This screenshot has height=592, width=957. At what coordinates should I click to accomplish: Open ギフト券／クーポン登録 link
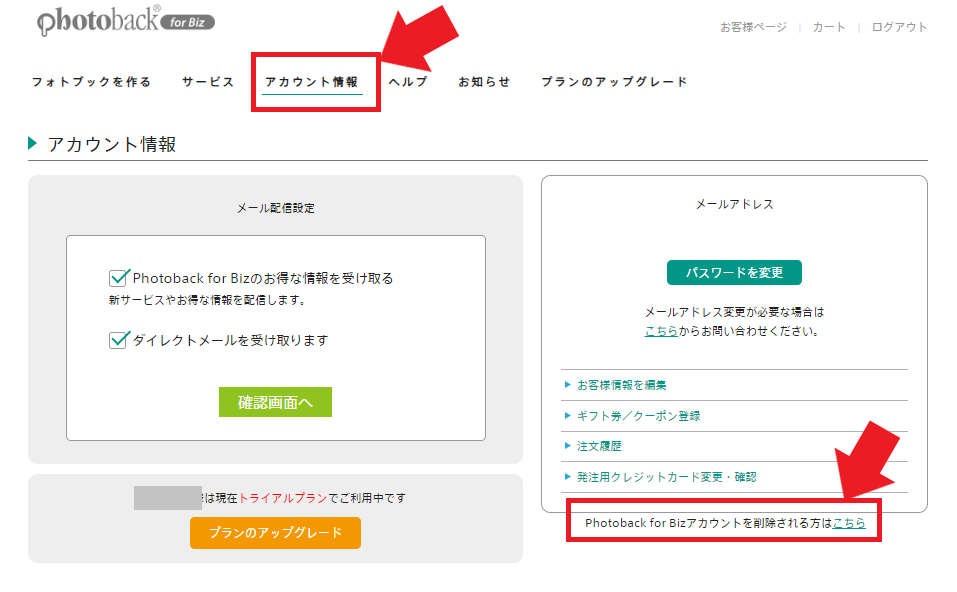click(x=638, y=416)
